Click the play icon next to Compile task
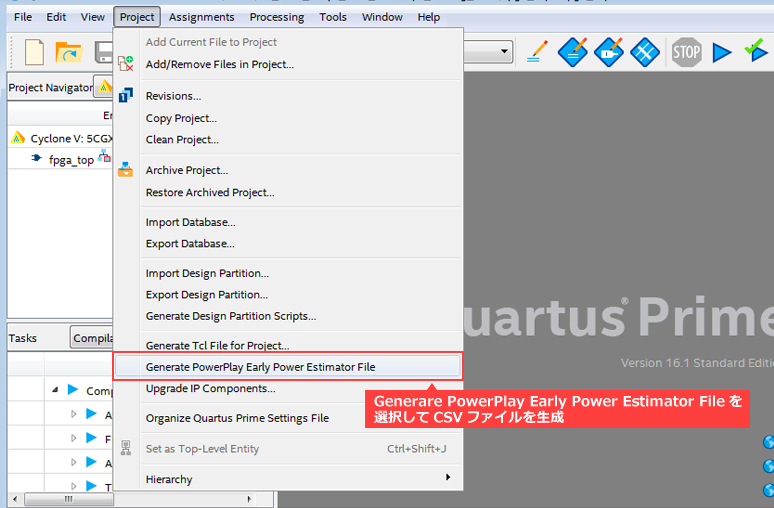Image resolution: width=774 pixels, height=508 pixels. 73,390
